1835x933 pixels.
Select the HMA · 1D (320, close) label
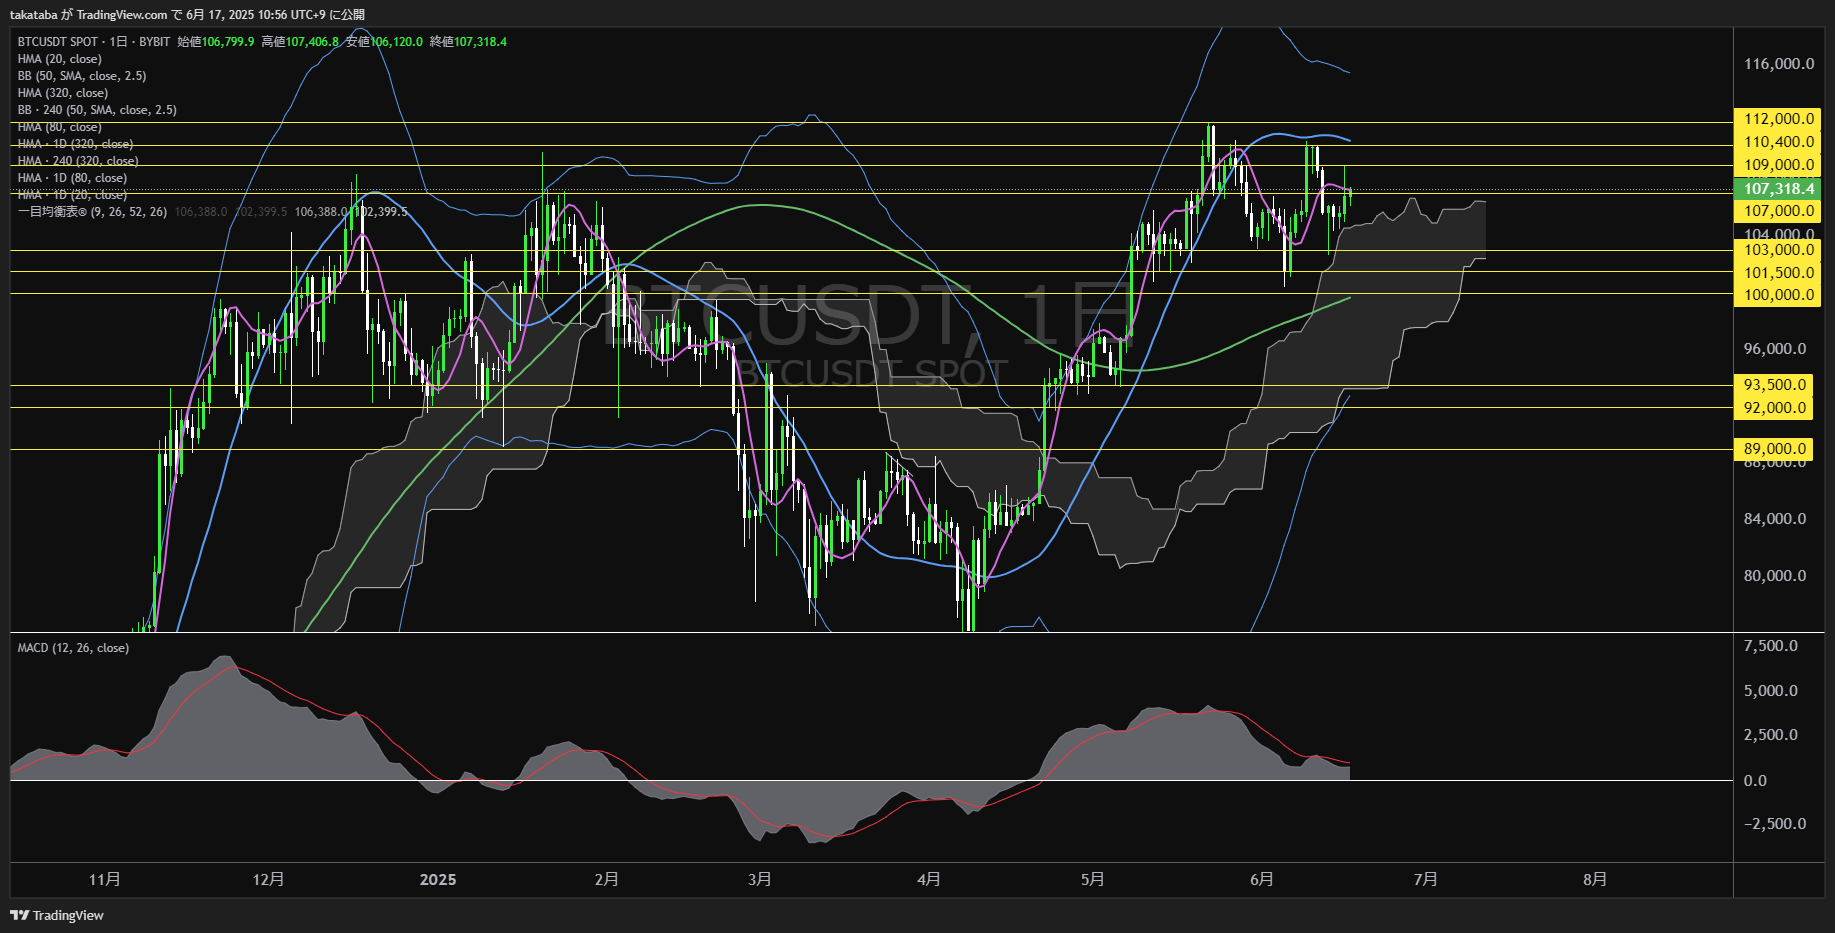point(75,144)
